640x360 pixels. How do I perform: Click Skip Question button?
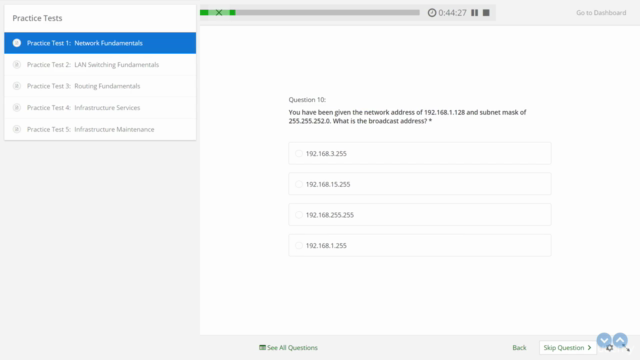coord(567,347)
